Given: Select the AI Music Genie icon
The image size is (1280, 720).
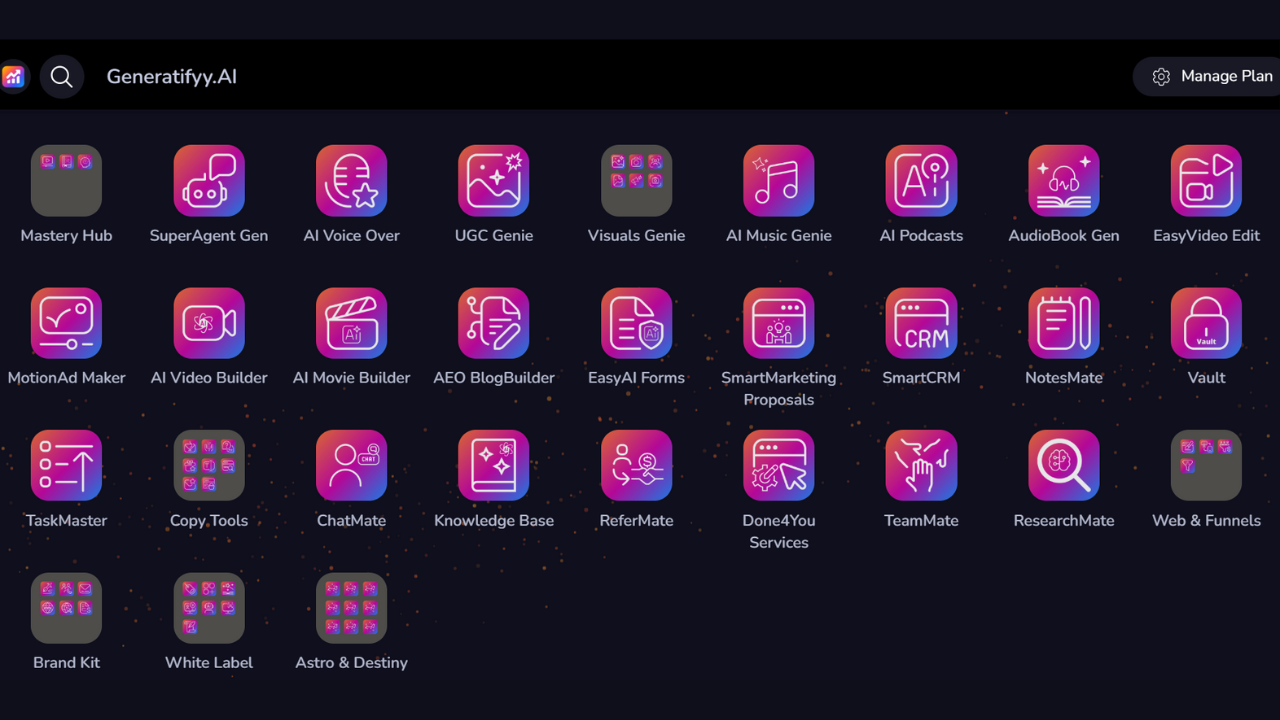Looking at the screenshot, I should point(779,181).
